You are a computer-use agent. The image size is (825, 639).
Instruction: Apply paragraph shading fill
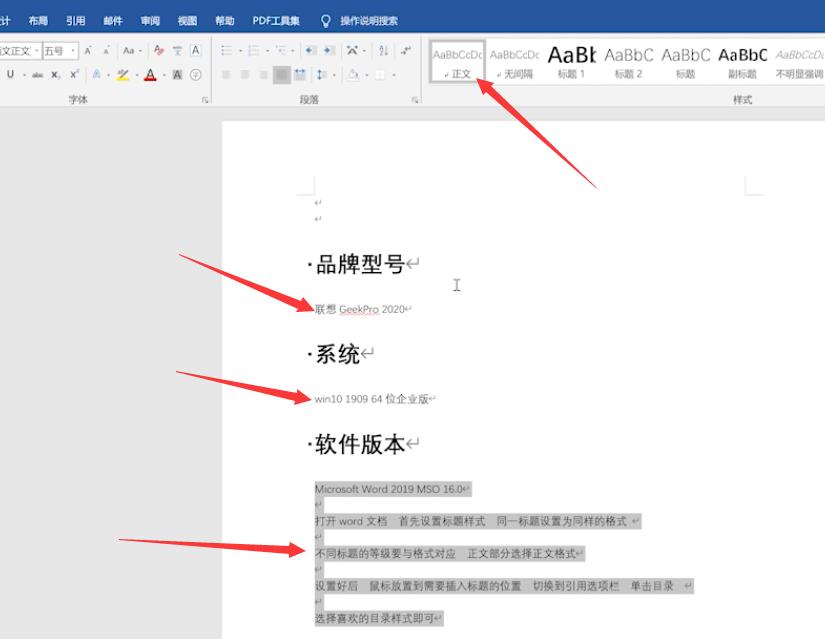353,75
